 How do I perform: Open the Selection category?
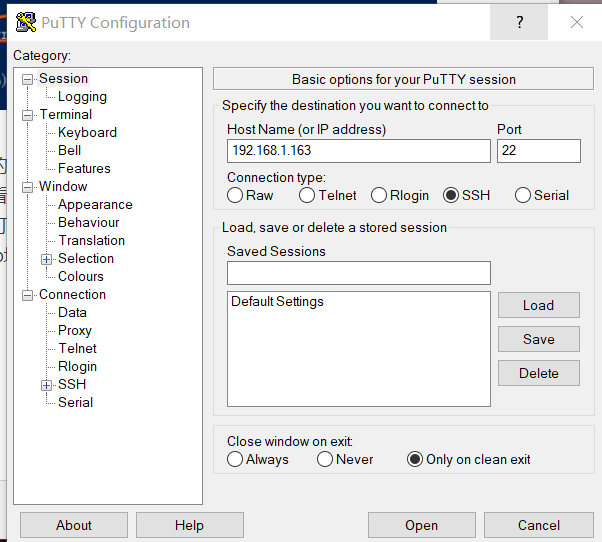(86, 258)
